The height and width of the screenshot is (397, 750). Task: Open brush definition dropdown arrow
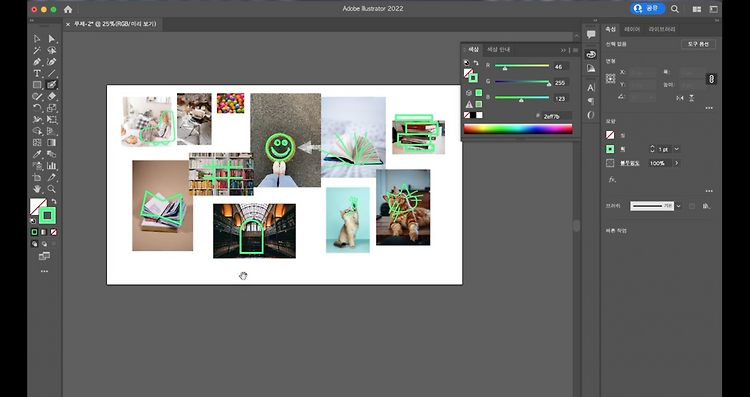pos(678,206)
